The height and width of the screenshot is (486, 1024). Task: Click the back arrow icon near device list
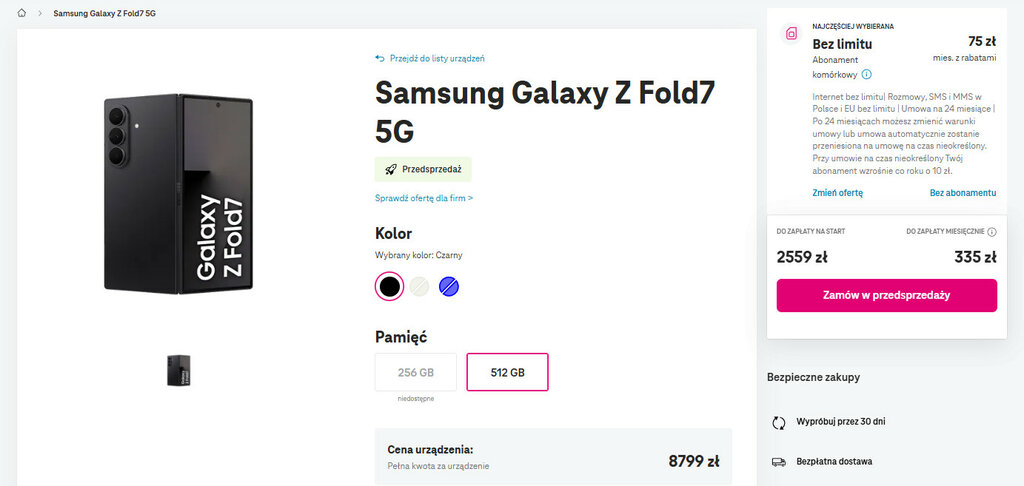click(380, 59)
